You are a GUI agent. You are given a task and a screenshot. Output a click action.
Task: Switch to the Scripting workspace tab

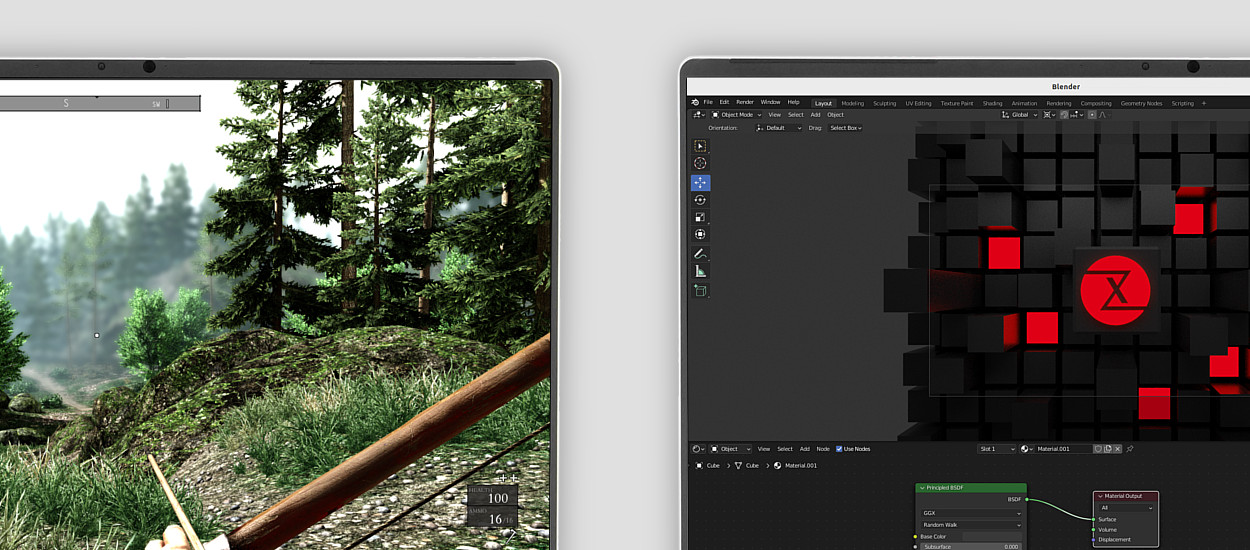[x=1182, y=103]
